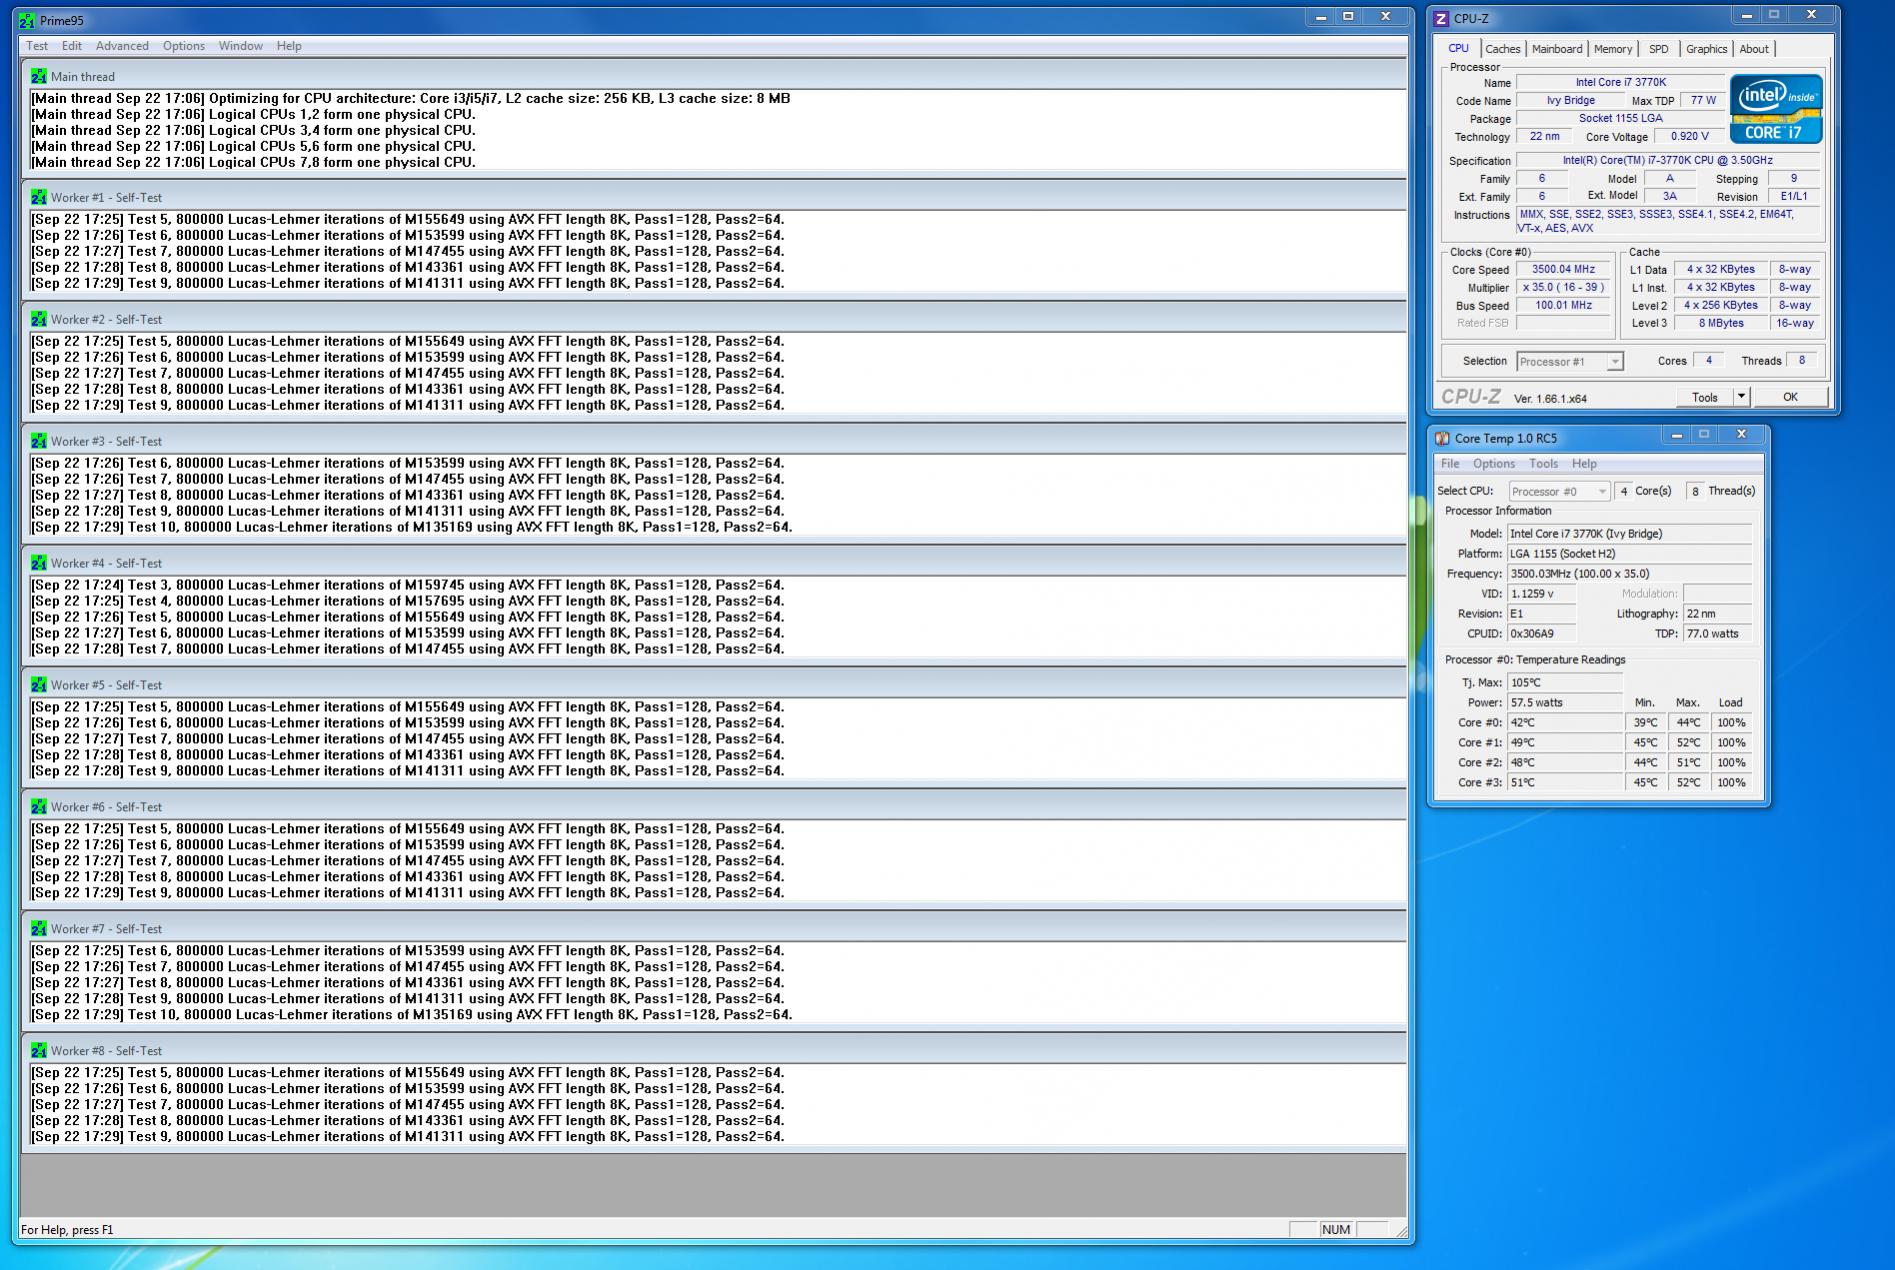Click the Tj. Max value 105°C

(x=1565, y=683)
